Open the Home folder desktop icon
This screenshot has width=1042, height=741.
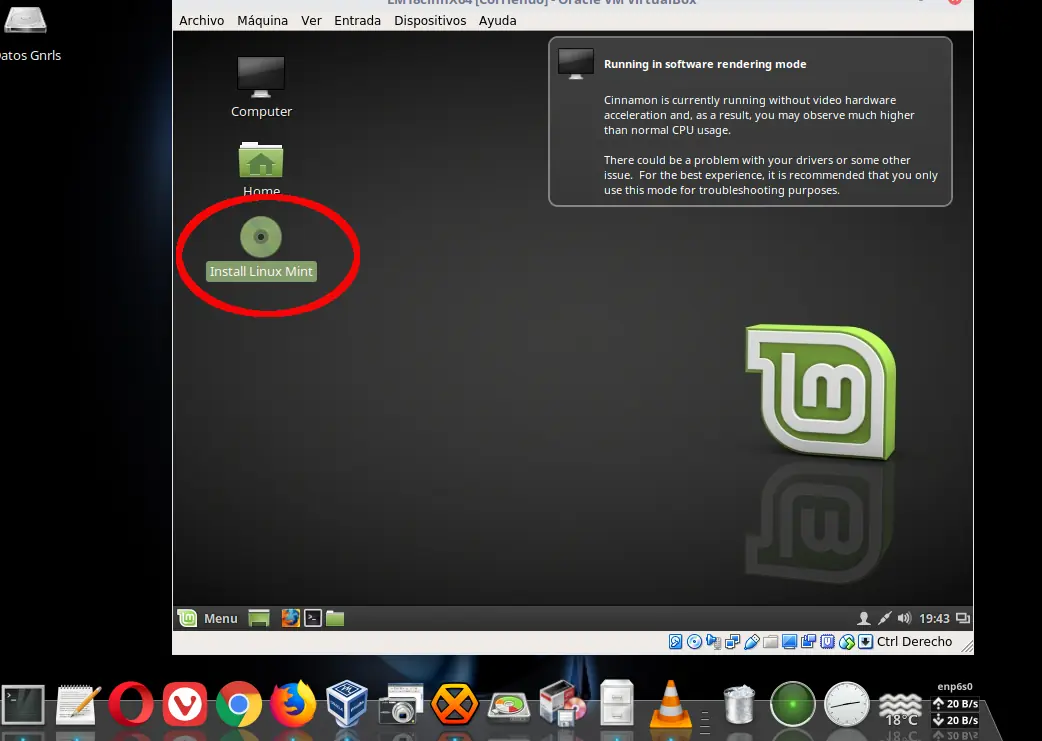coord(261,169)
